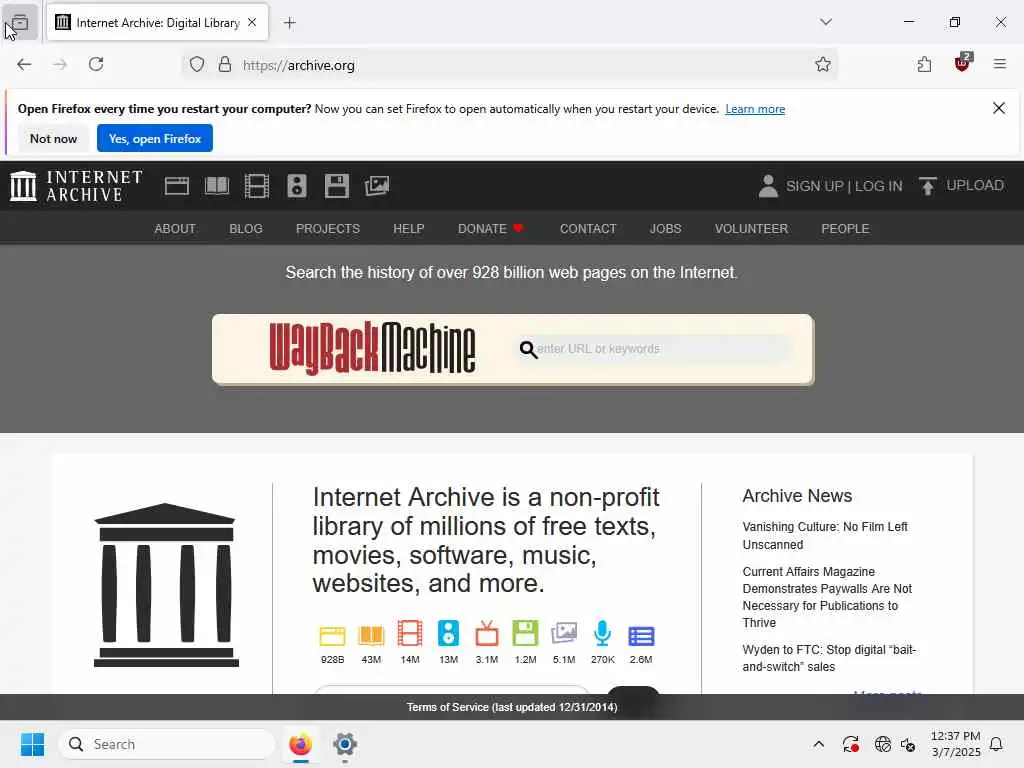1024x768 pixels.
Task: Open the 5.1M images collection icon
Action: pos(564,633)
